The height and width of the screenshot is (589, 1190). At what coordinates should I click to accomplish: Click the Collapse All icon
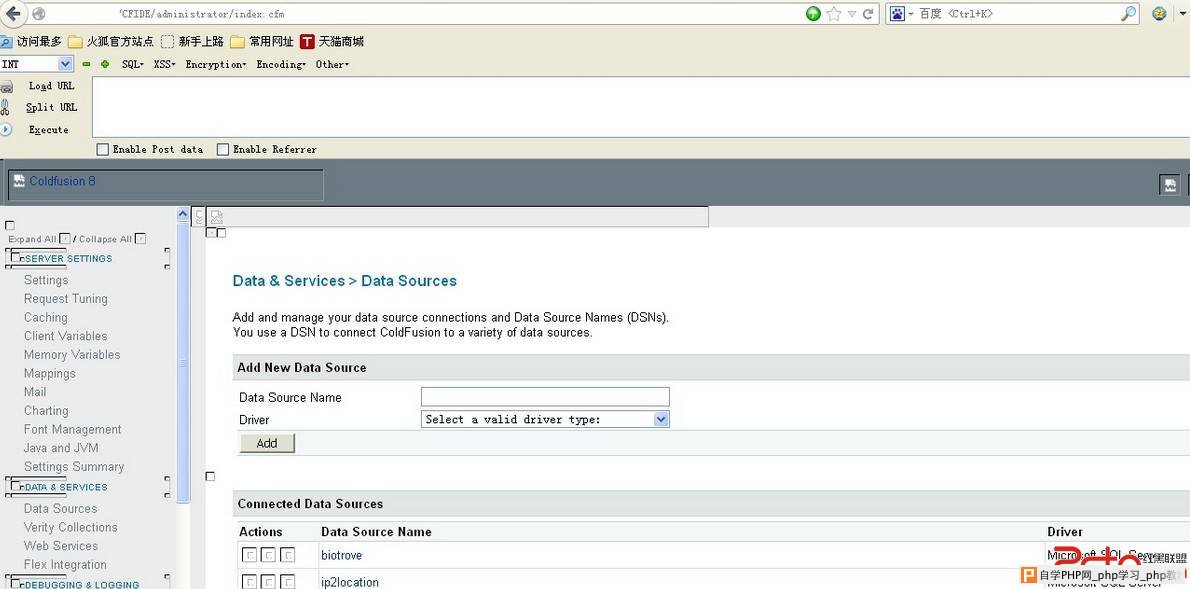tap(140, 239)
